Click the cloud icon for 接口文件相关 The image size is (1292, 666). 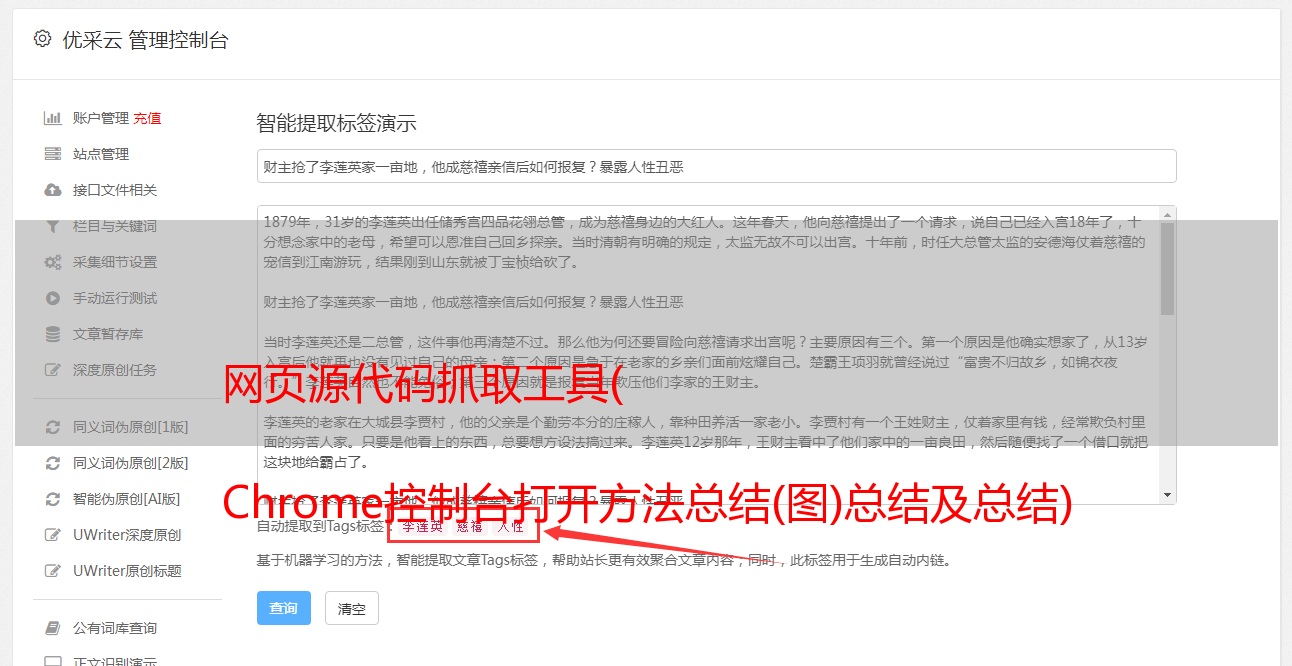[x=53, y=190]
